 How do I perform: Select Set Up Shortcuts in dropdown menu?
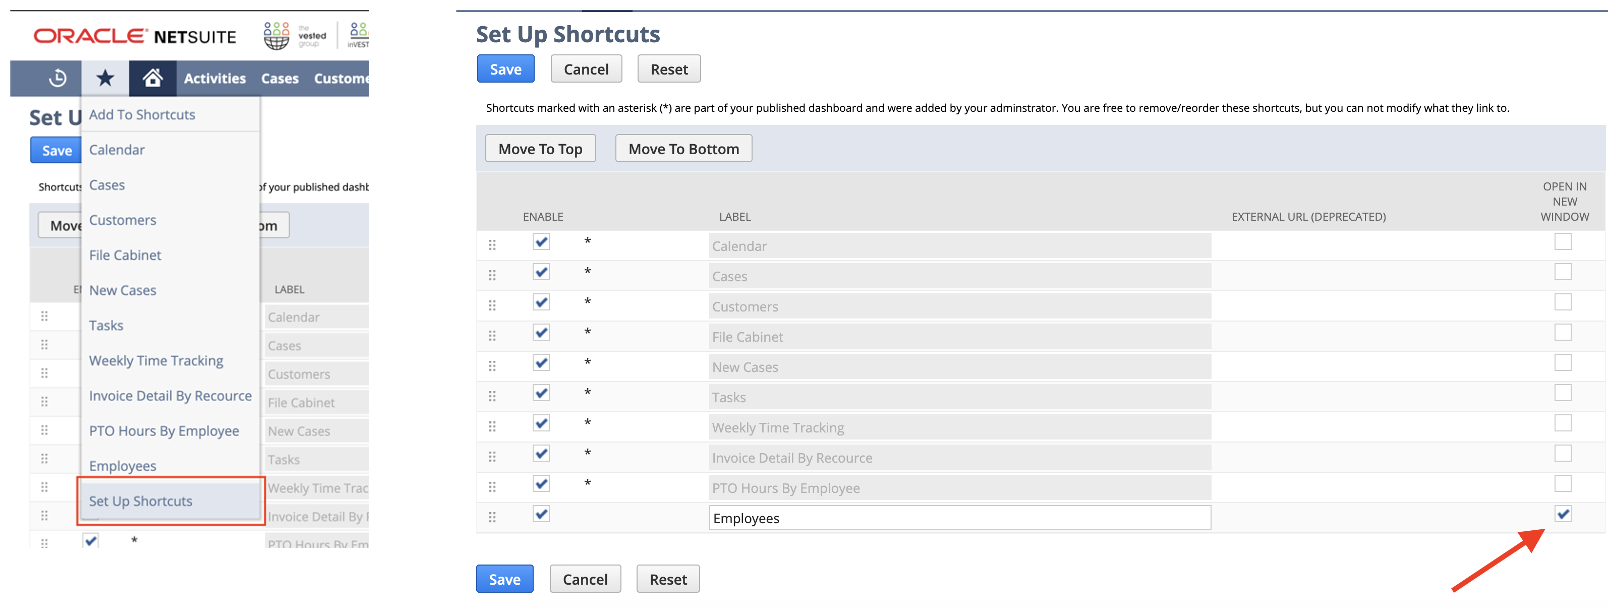point(141,501)
